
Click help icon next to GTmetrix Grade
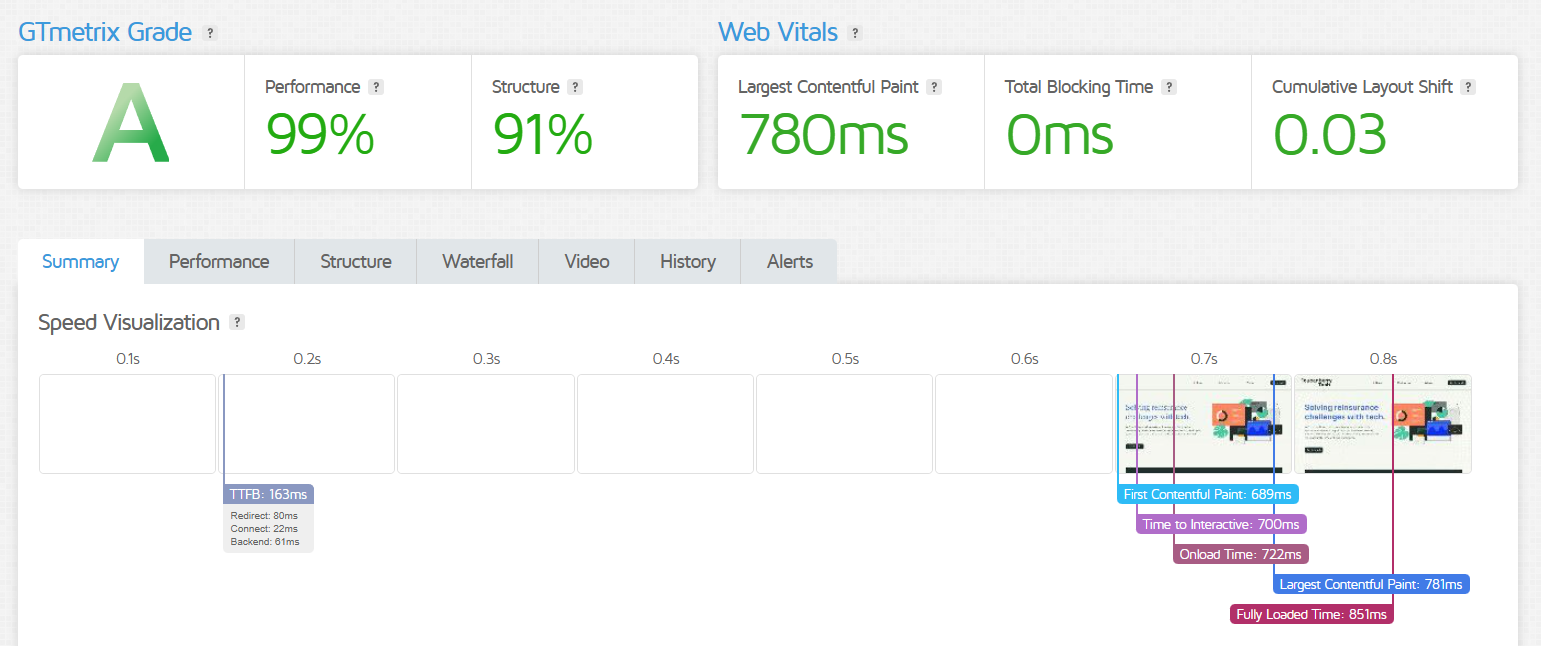coord(210,33)
